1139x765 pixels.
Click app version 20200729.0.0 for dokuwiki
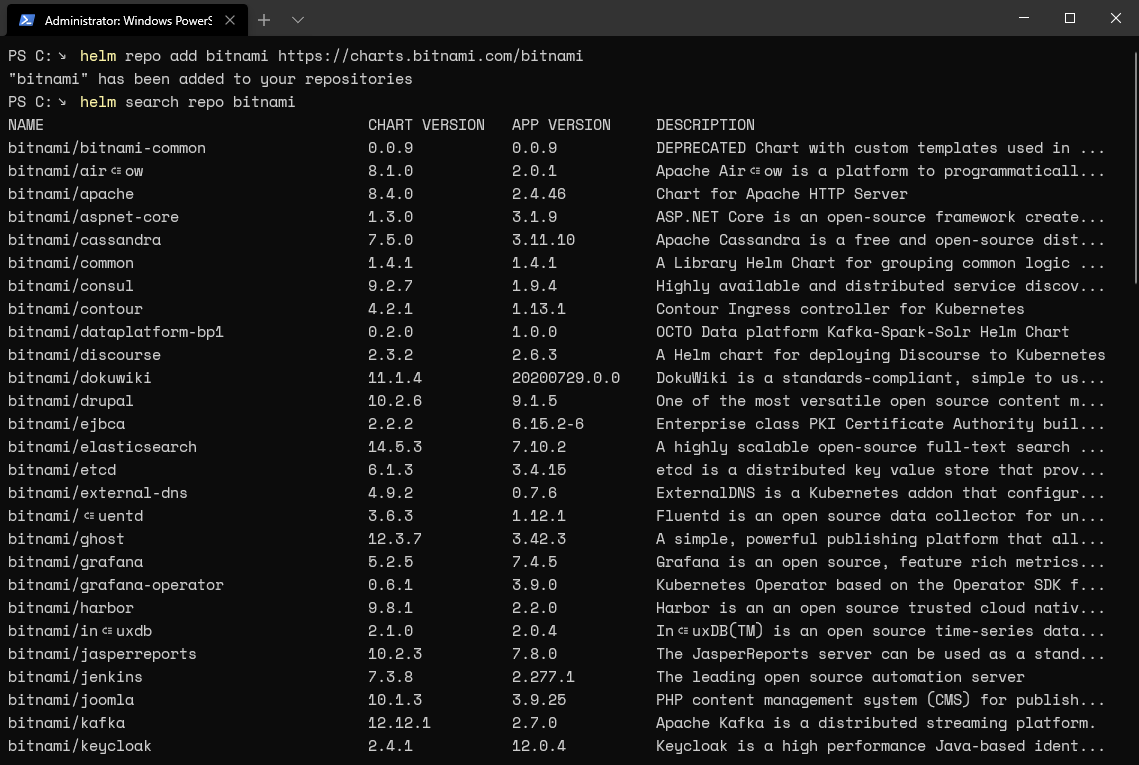click(566, 378)
